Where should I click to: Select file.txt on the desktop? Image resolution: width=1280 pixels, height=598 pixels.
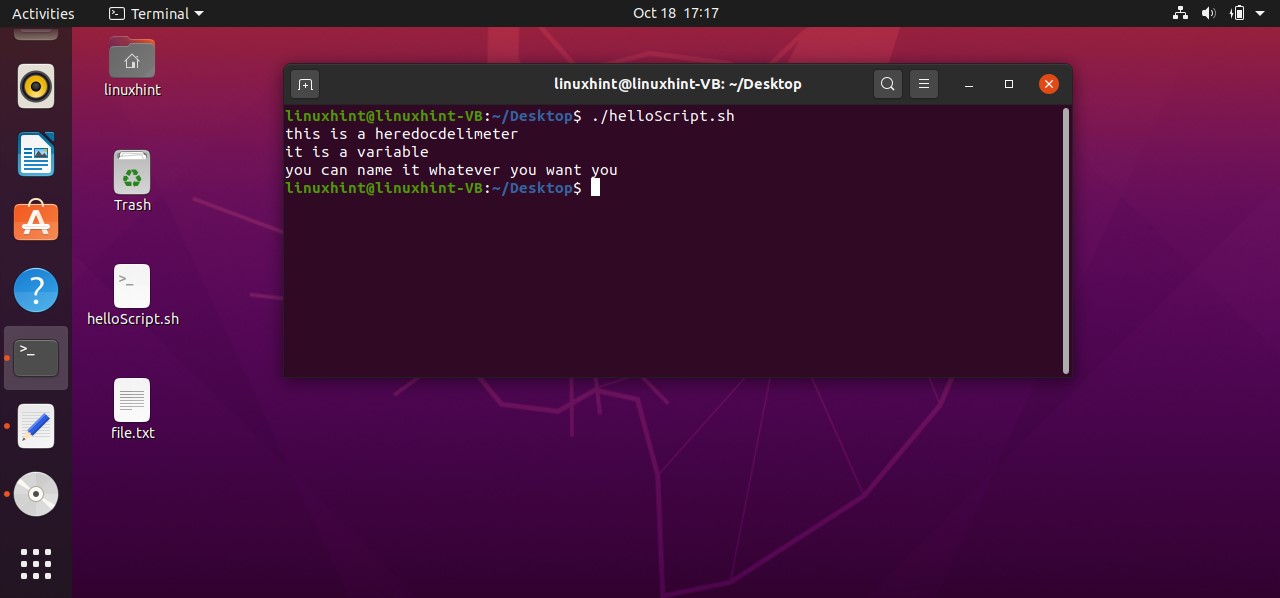coord(132,410)
